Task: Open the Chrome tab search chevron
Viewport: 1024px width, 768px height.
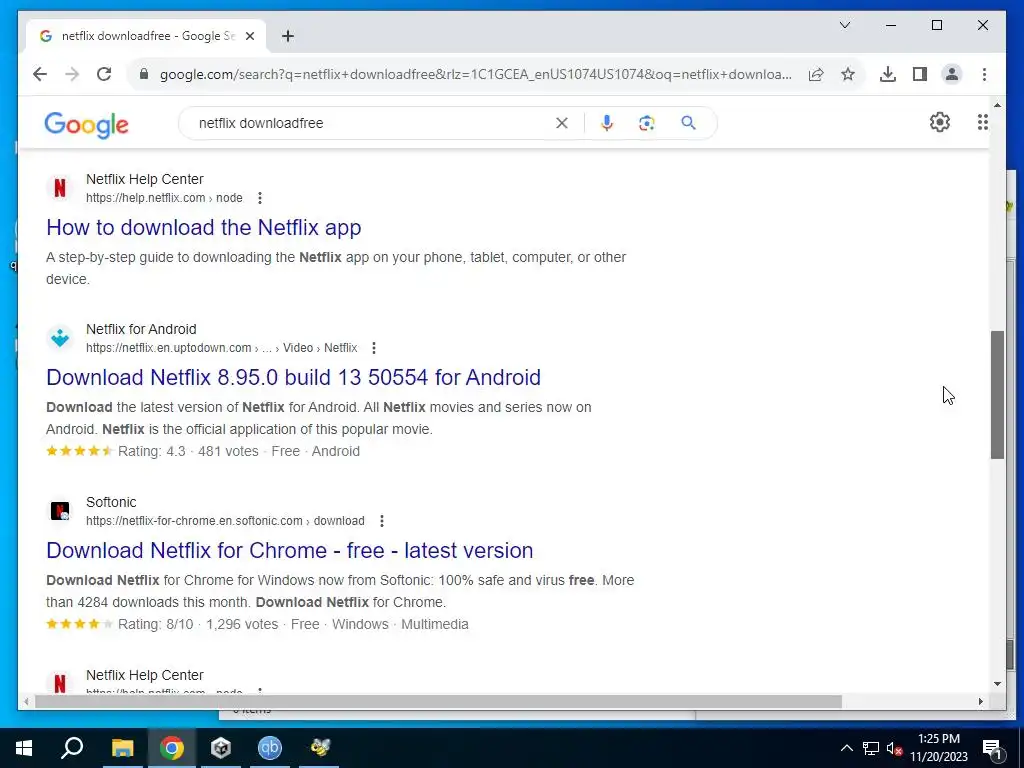Action: [844, 25]
